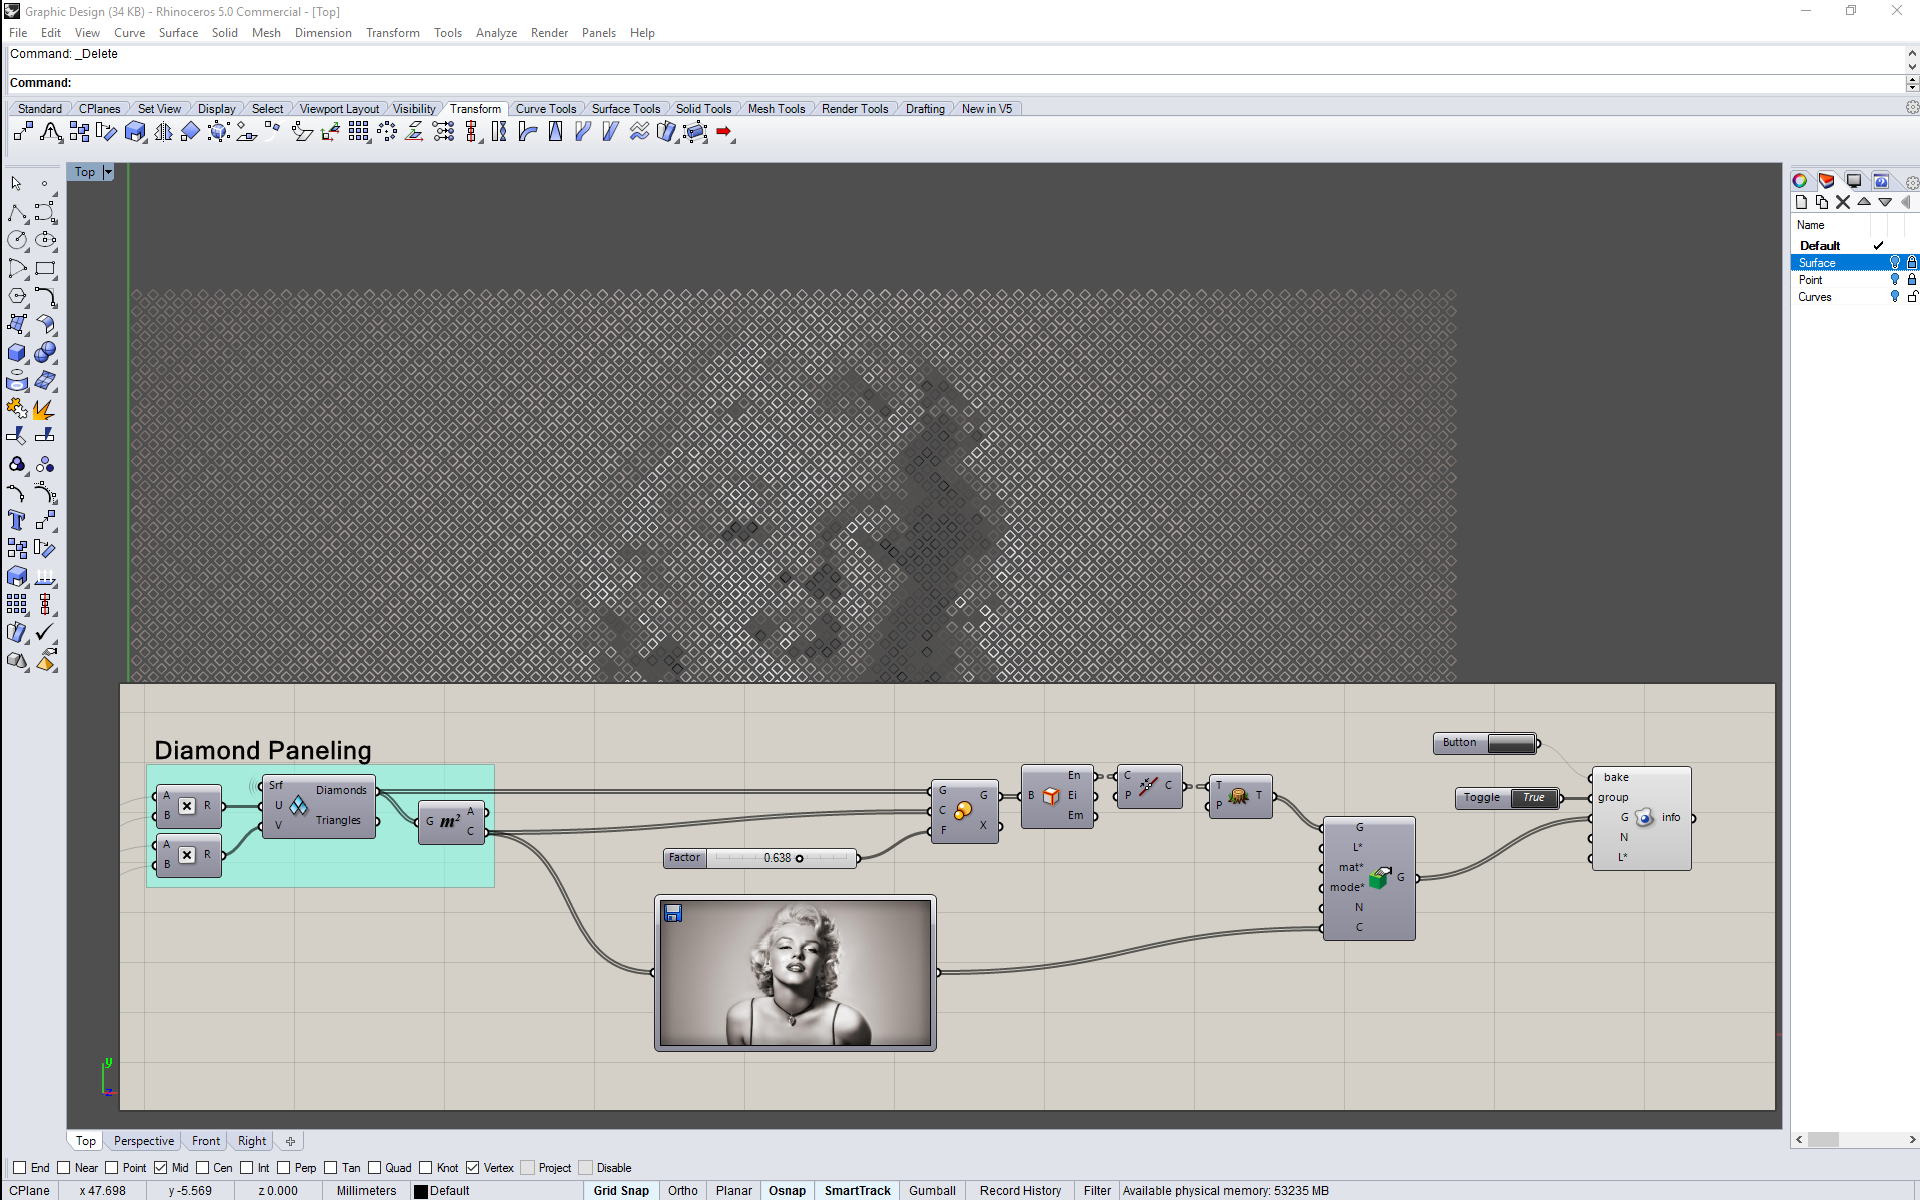Screen dimensions: 1920x1200
Task: Switch to the Mesh Tools toolbar tab
Action: pos(776,109)
